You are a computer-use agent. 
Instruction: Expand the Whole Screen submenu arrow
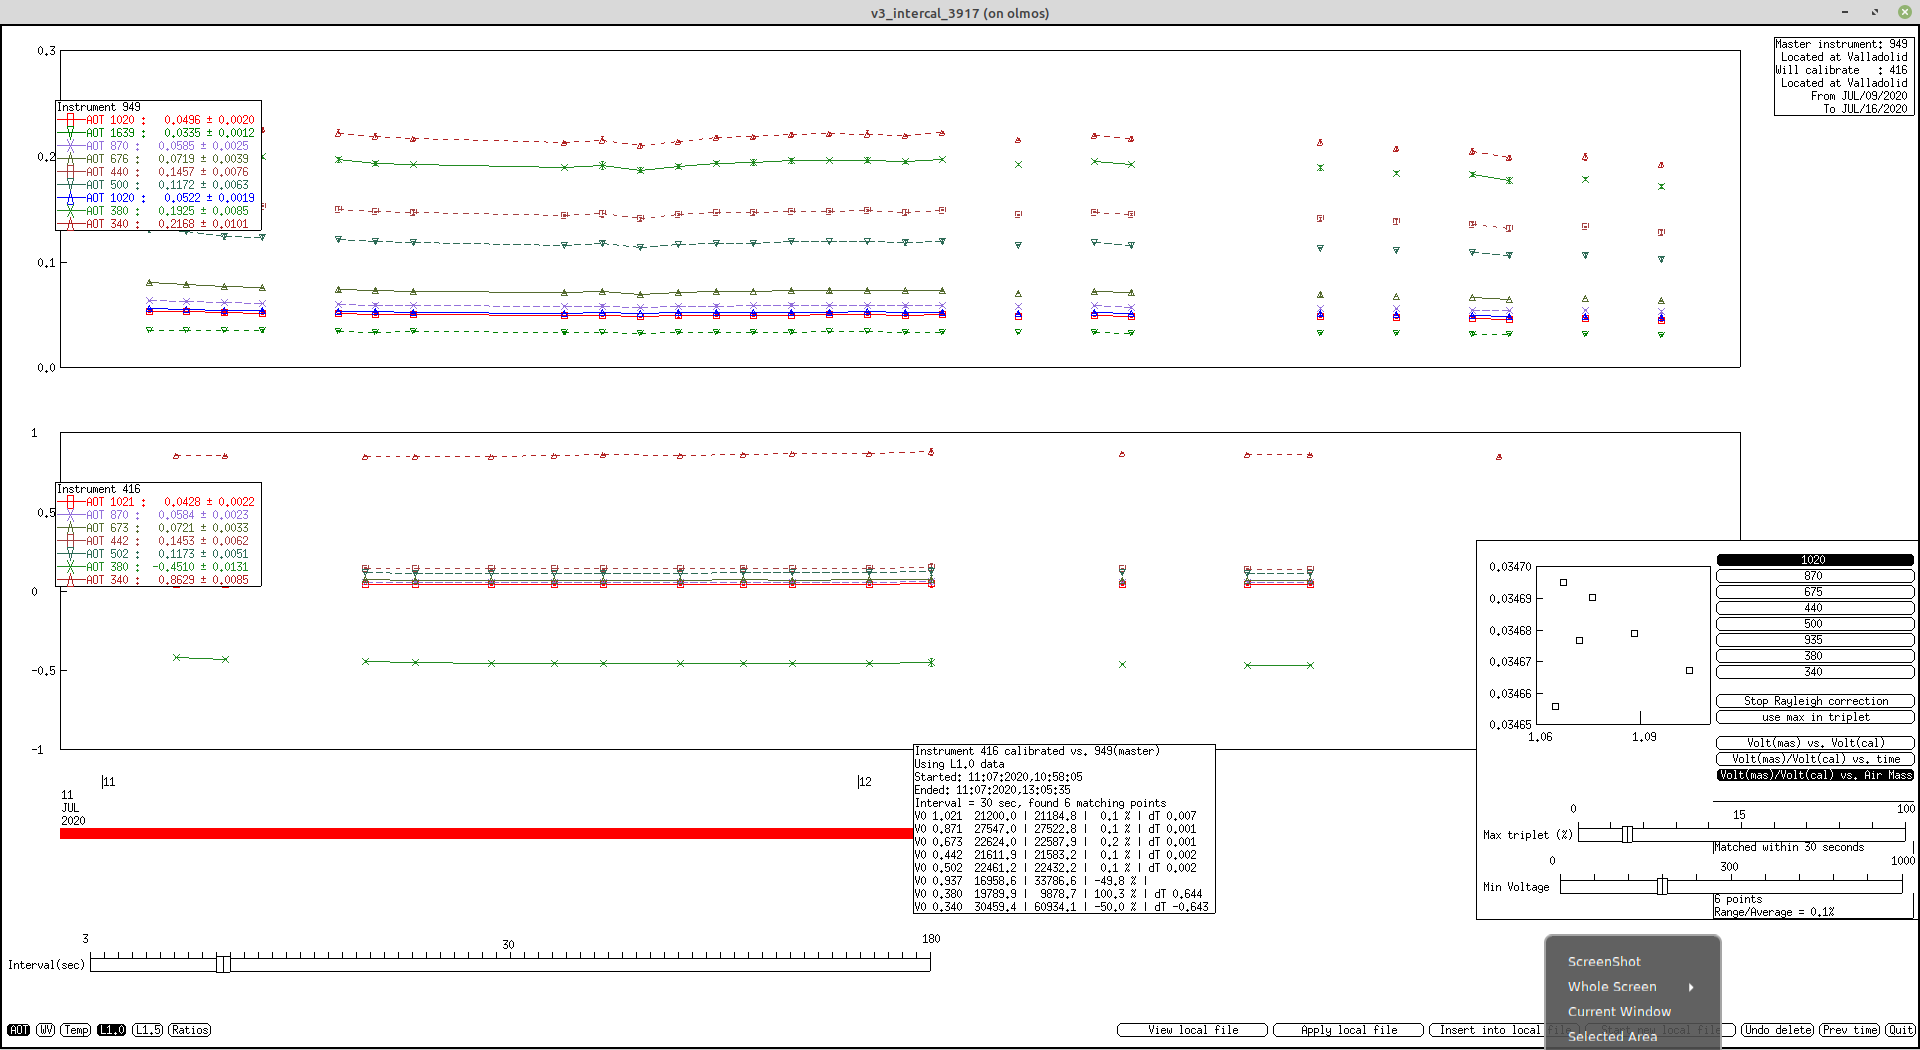[1691, 987]
